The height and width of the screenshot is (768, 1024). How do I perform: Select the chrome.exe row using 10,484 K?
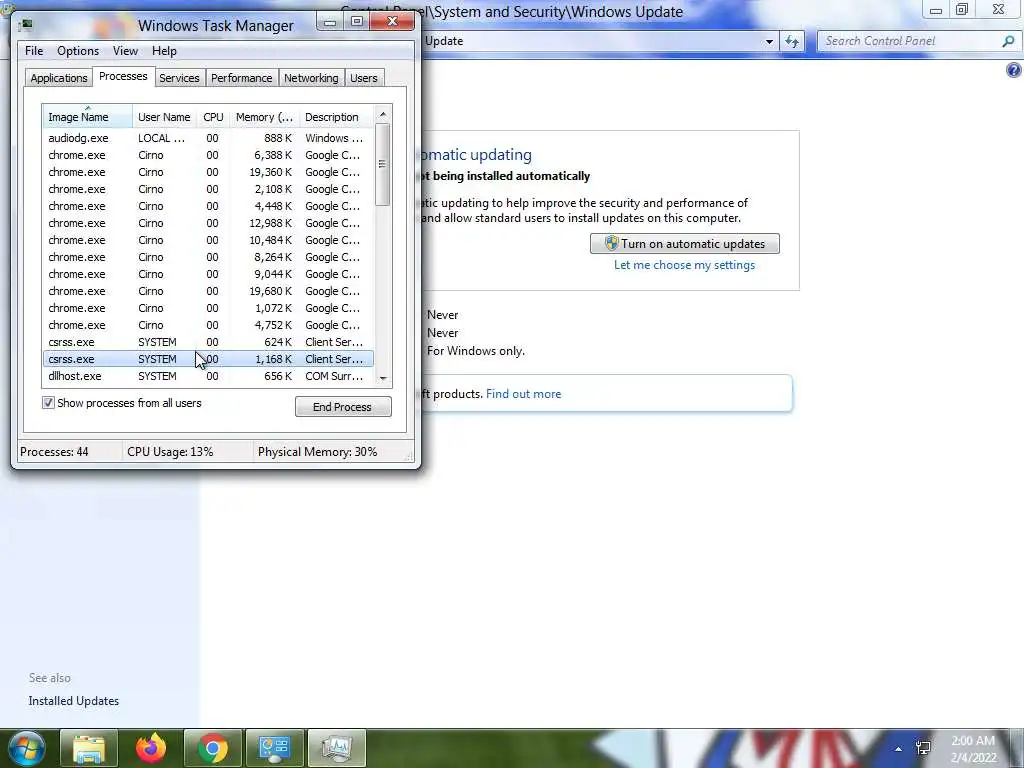tap(208, 240)
